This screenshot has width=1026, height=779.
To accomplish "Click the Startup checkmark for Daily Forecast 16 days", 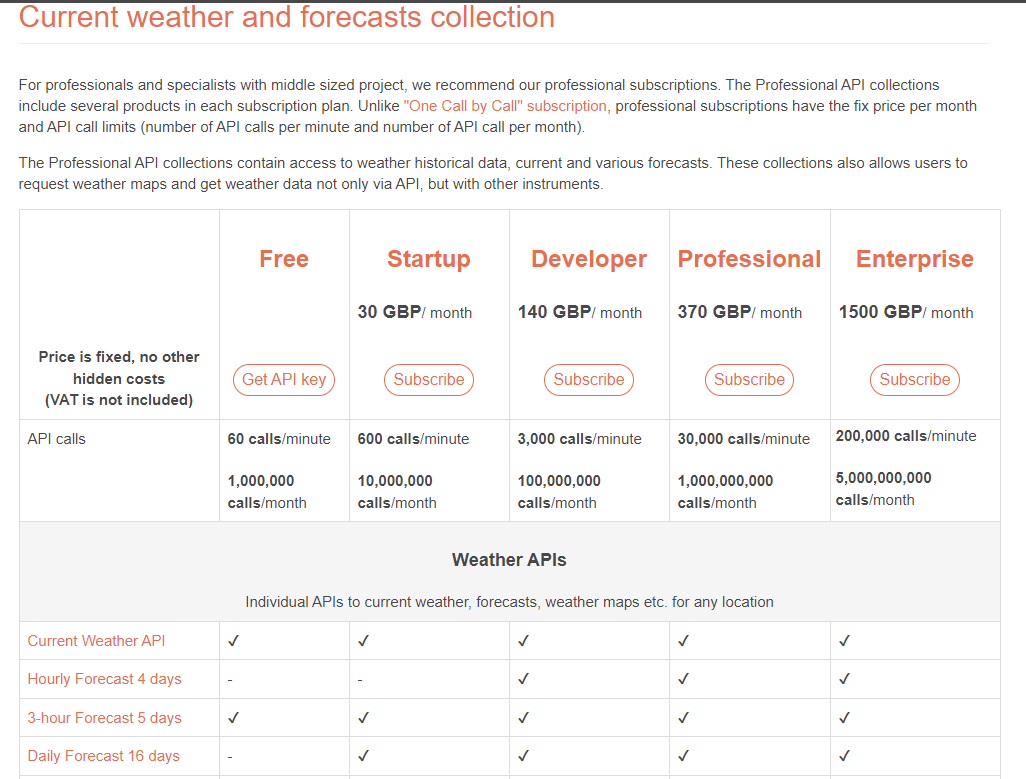I will tap(364, 756).
